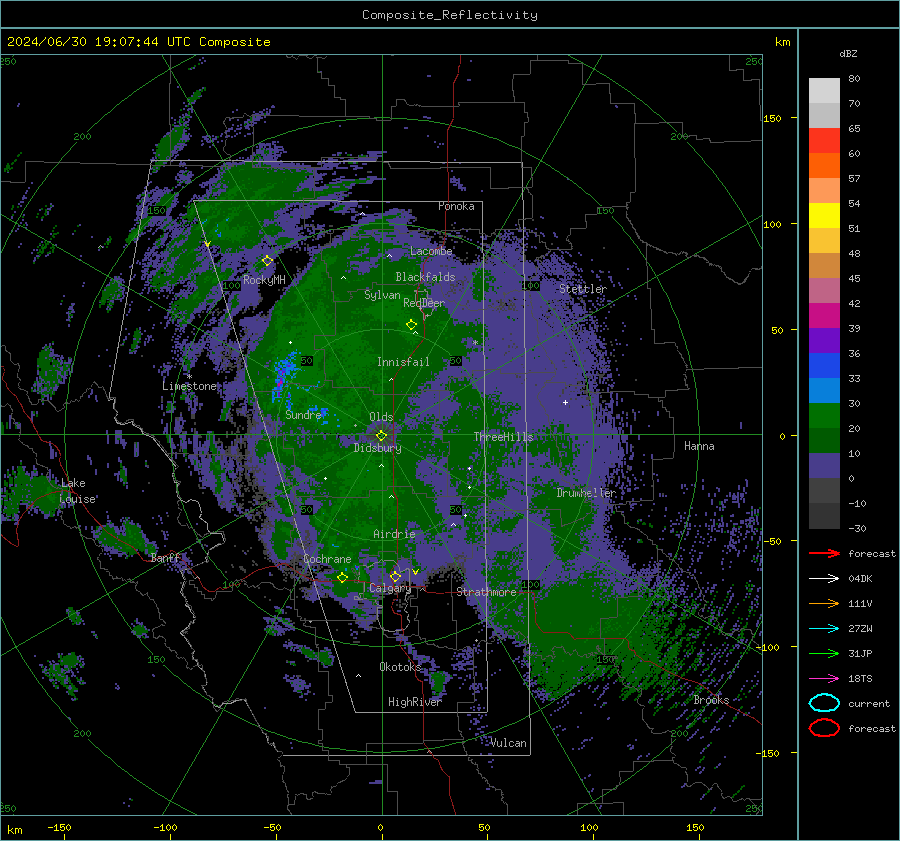Click the yellow diamond marker above Calgary

coord(395,576)
